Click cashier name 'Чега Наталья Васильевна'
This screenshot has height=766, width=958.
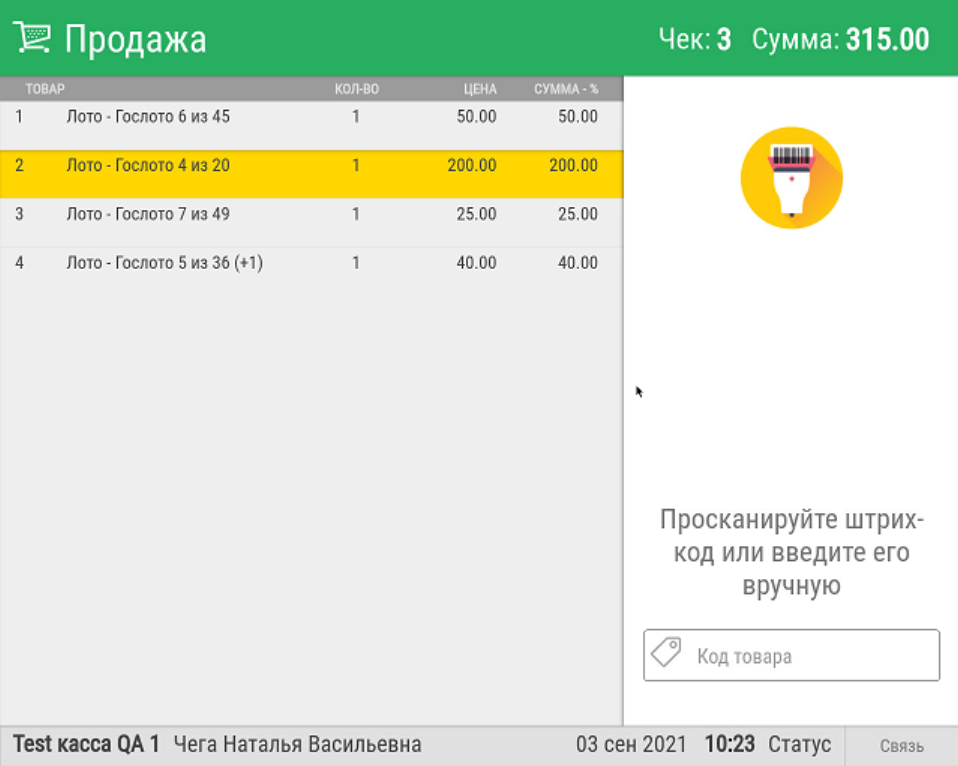(x=298, y=745)
